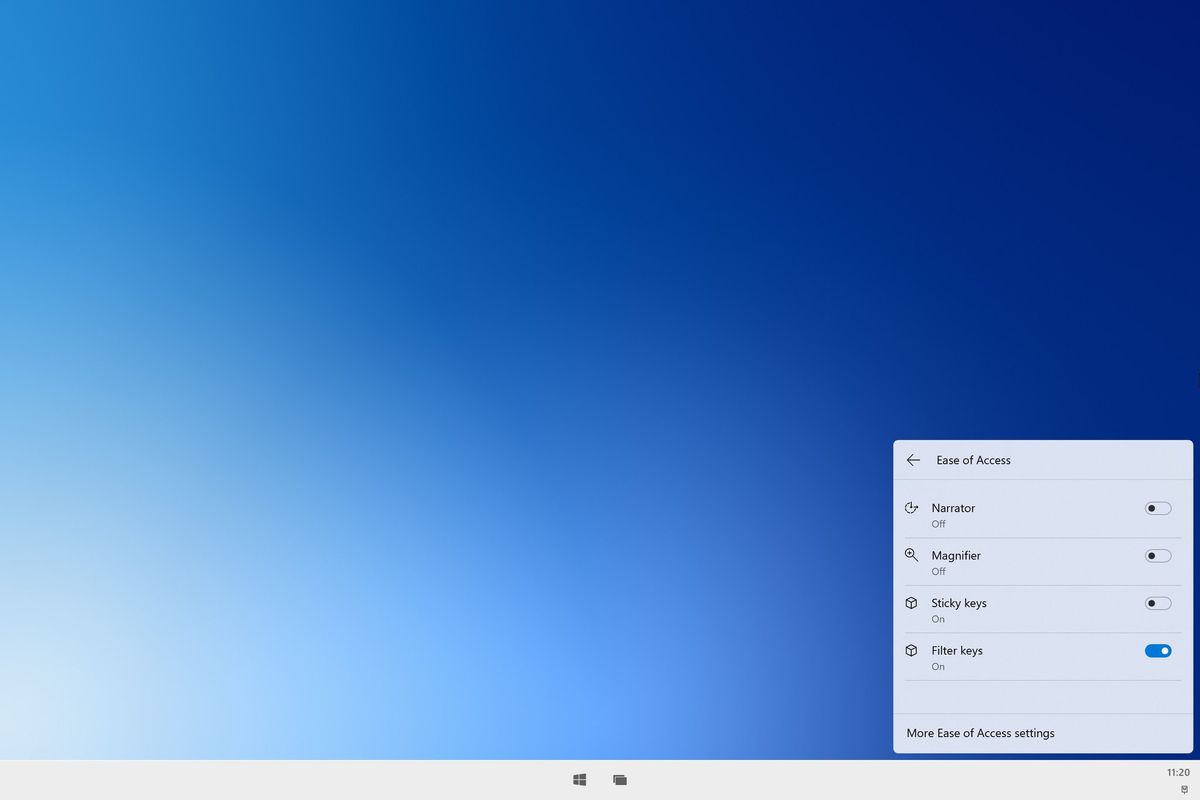Click the Sticky keys keyboard icon

click(x=911, y=603)
